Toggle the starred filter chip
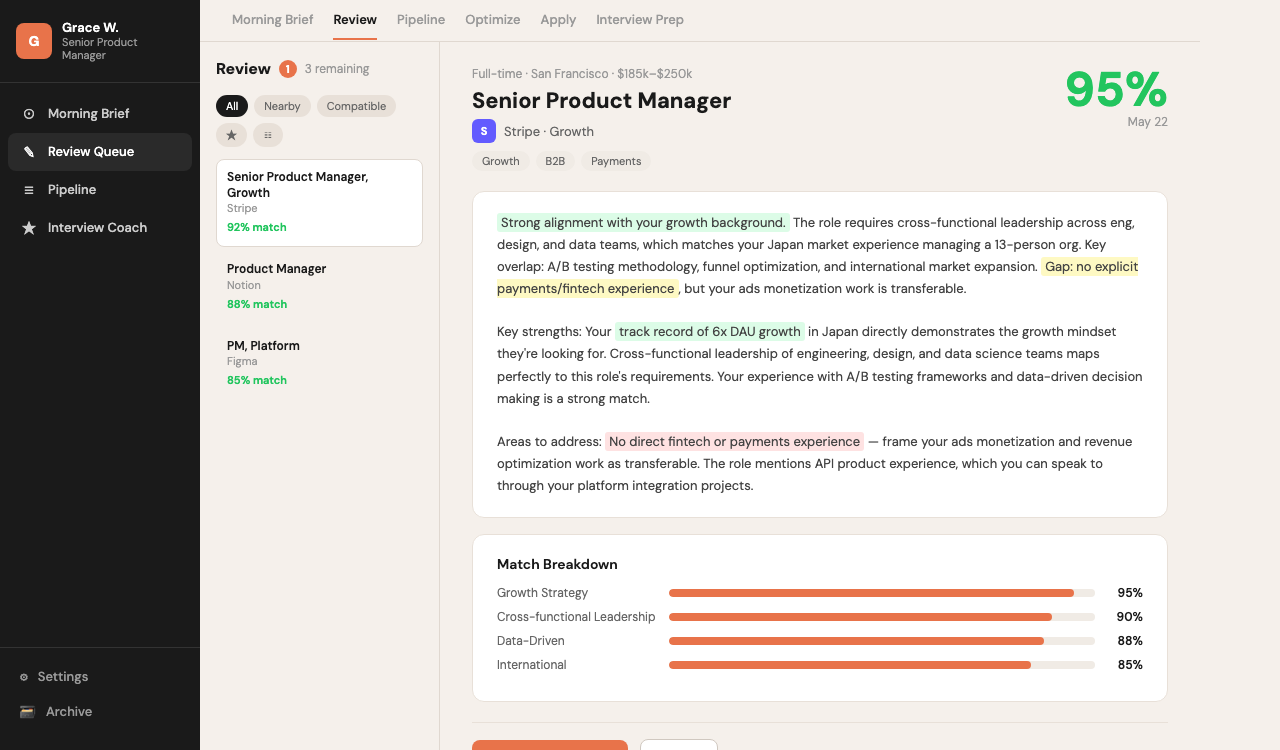Image resolution: width=1280 pixels, height=750 pixels. coord(231,135)
